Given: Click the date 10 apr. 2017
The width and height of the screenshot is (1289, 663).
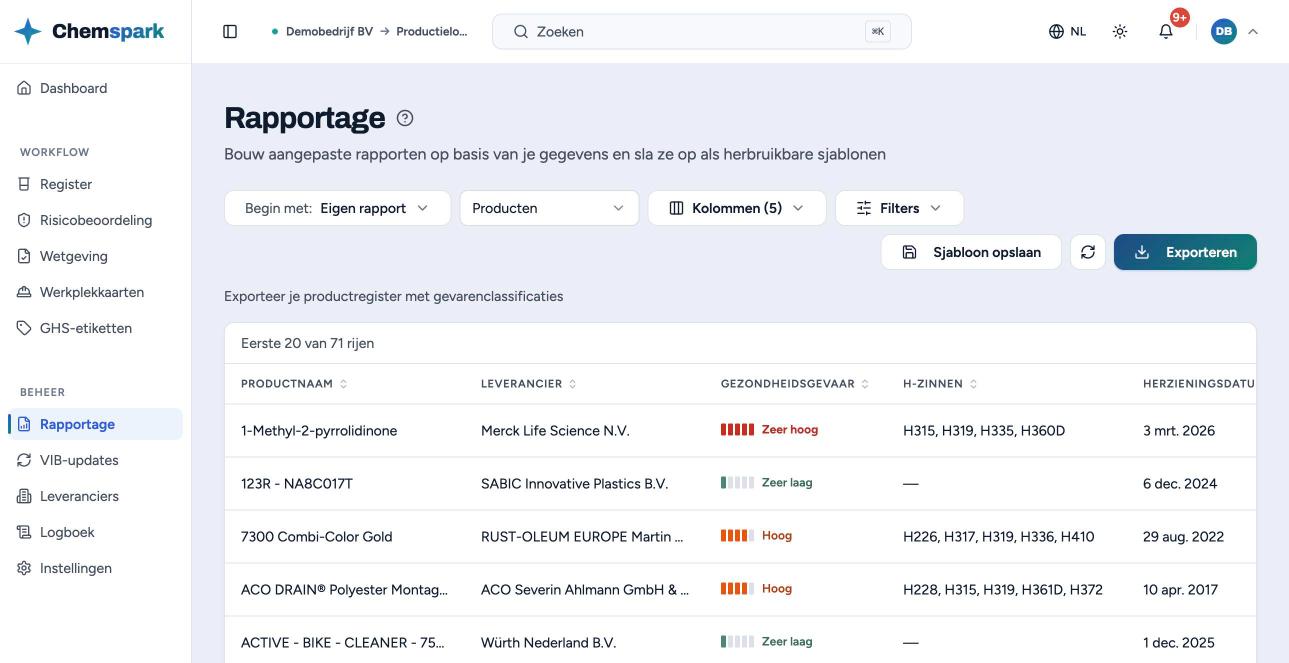Looking at the screenshot, I should (1181, 590).
